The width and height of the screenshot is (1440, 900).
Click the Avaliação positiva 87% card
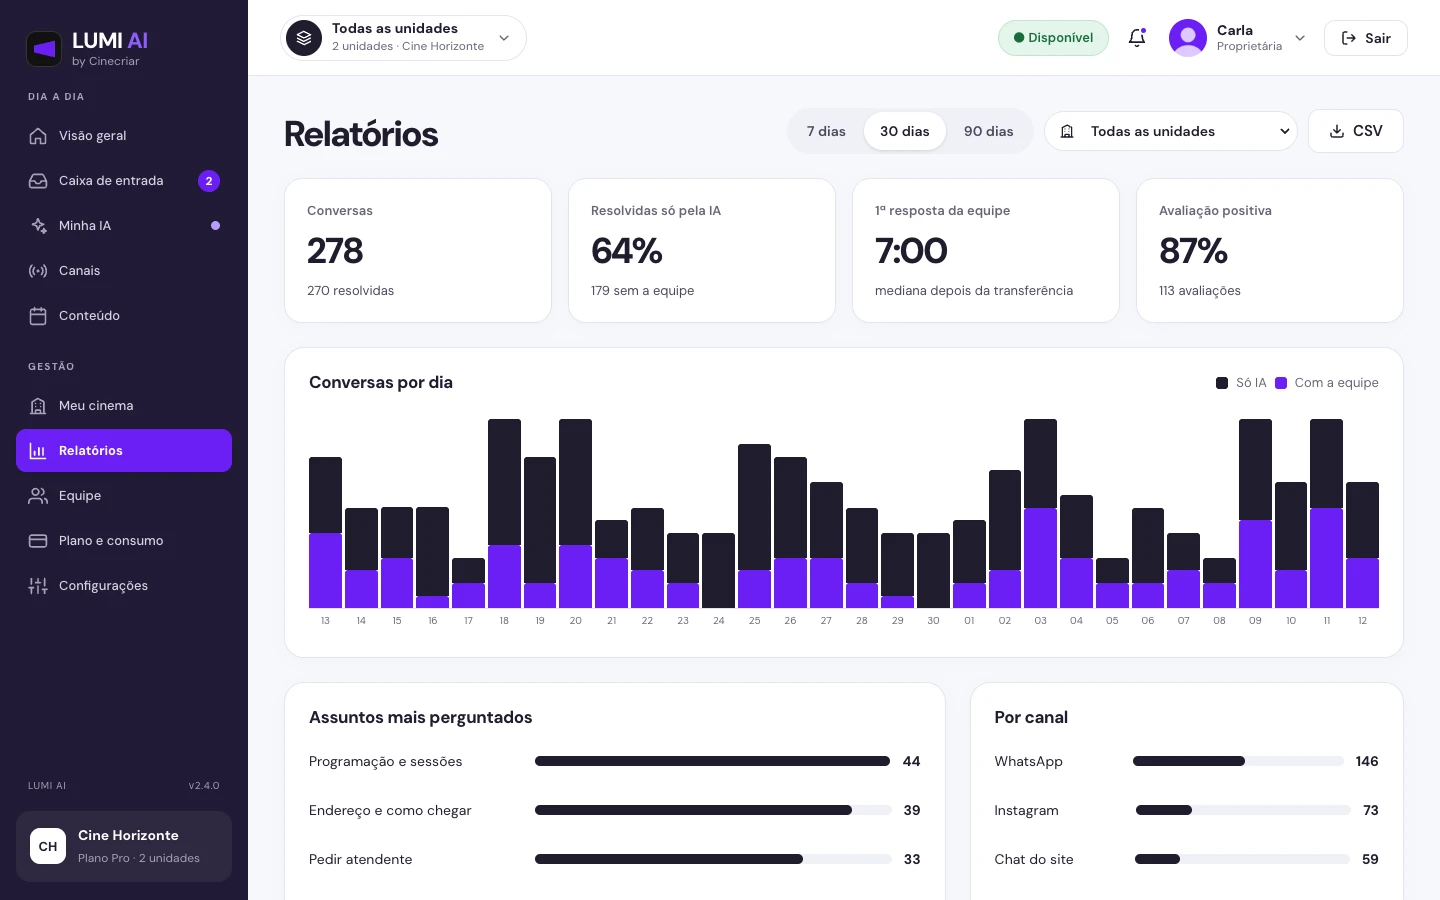point(1270,251)
